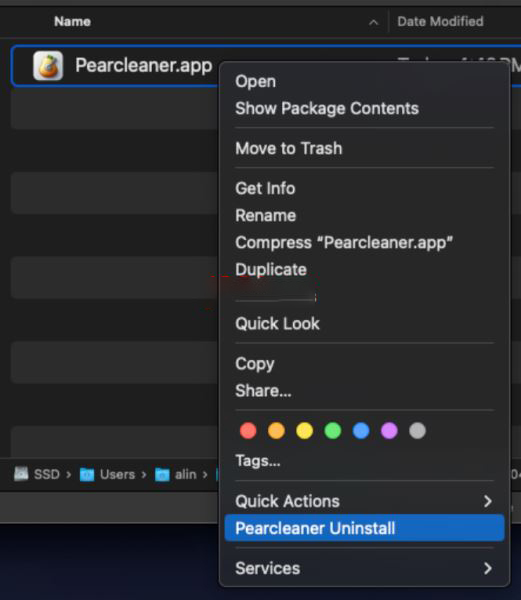Go to SSD in the path bar
The height and width of the screenshot is (600, 521).
(x=47, y=474)
